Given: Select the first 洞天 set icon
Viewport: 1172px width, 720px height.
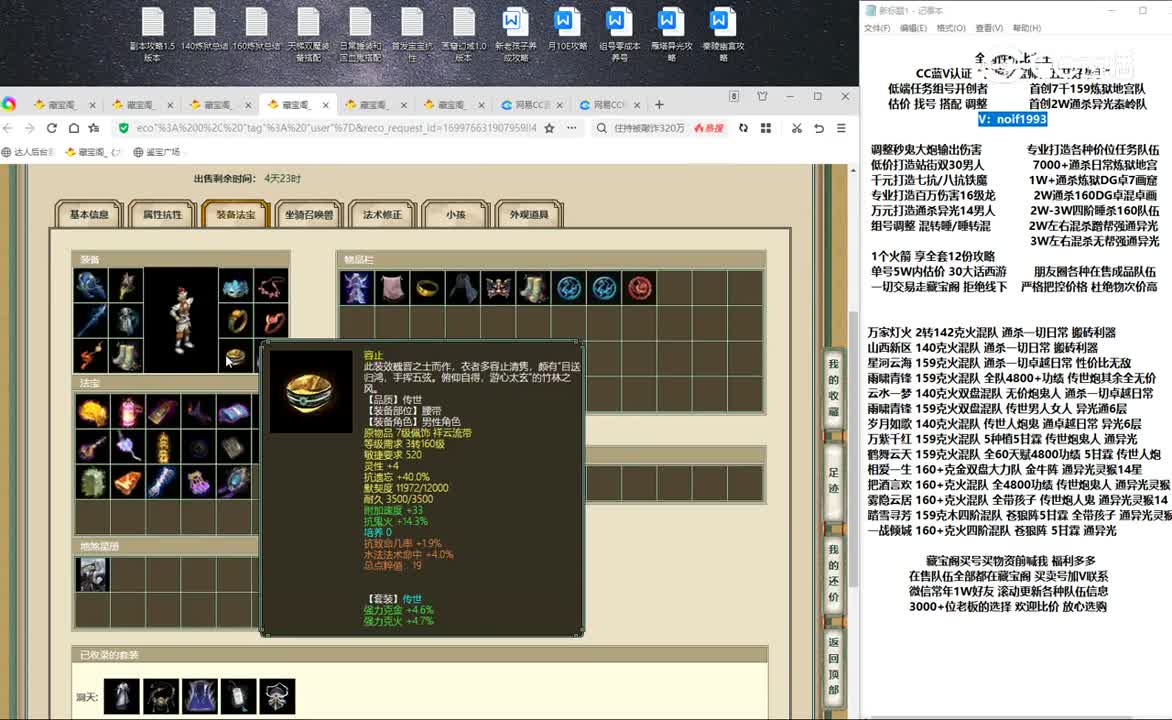Looking at the screenshot, I should pyautogui.click(x=122, y=697).
